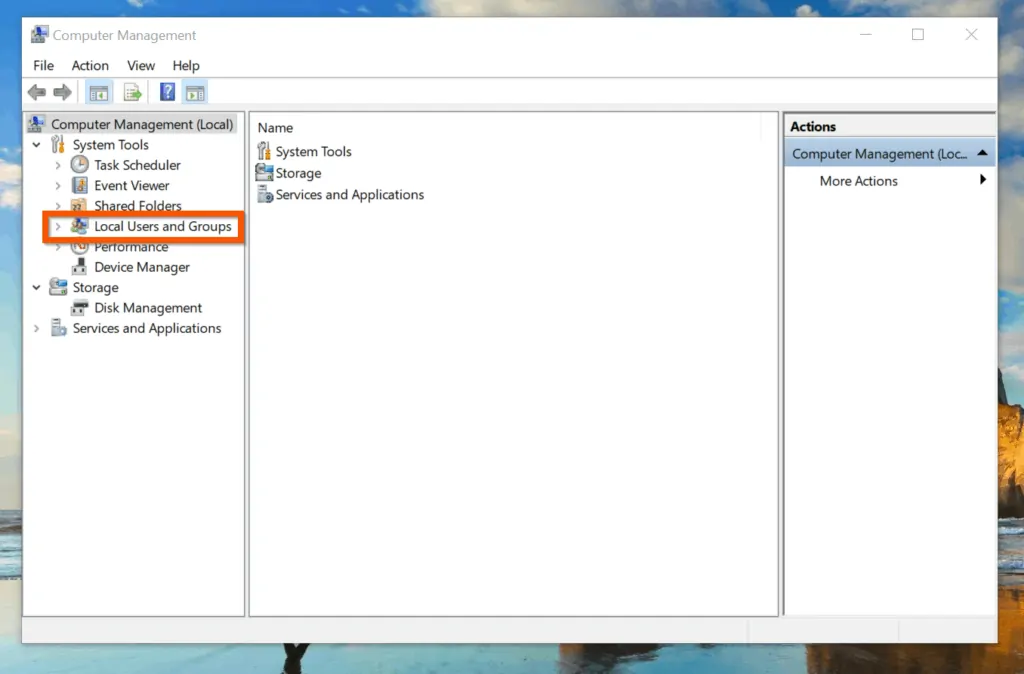Open the Action menu
This screenshot has width=1024, height=674.
[90, 65]
